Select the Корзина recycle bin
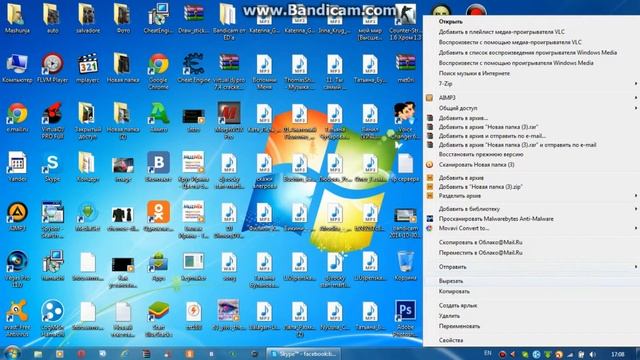The height and width of the screenshot is (360, 640). (405, 266)
